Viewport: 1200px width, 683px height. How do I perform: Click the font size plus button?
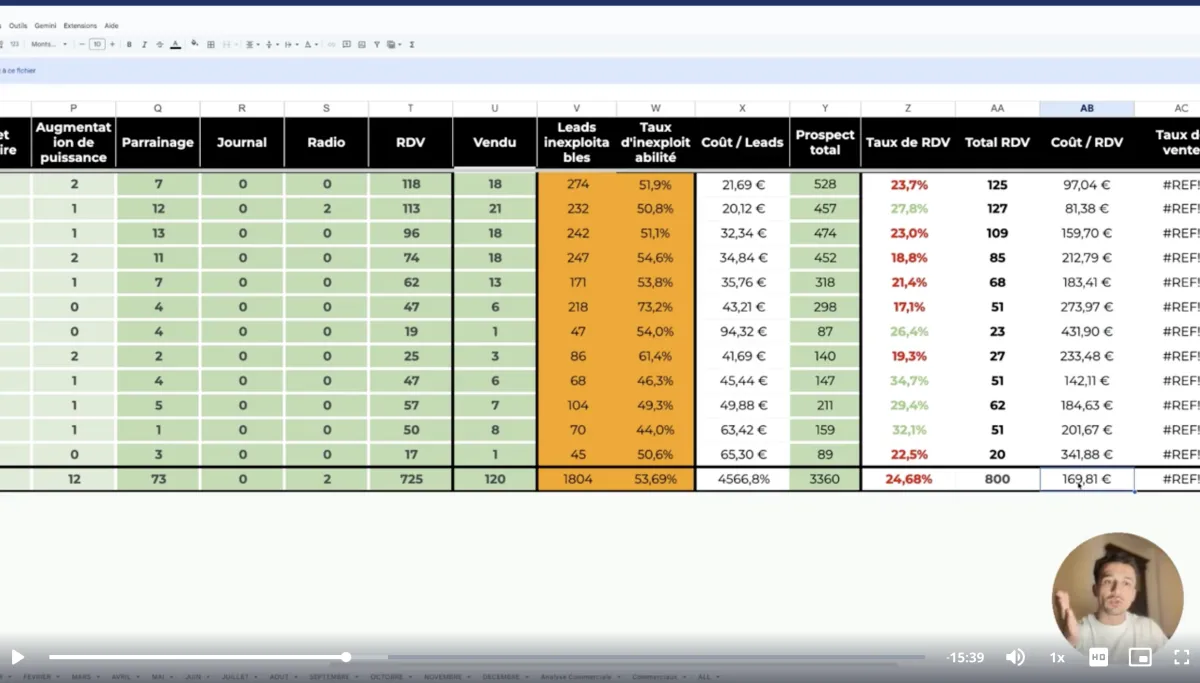pos(112,44)
